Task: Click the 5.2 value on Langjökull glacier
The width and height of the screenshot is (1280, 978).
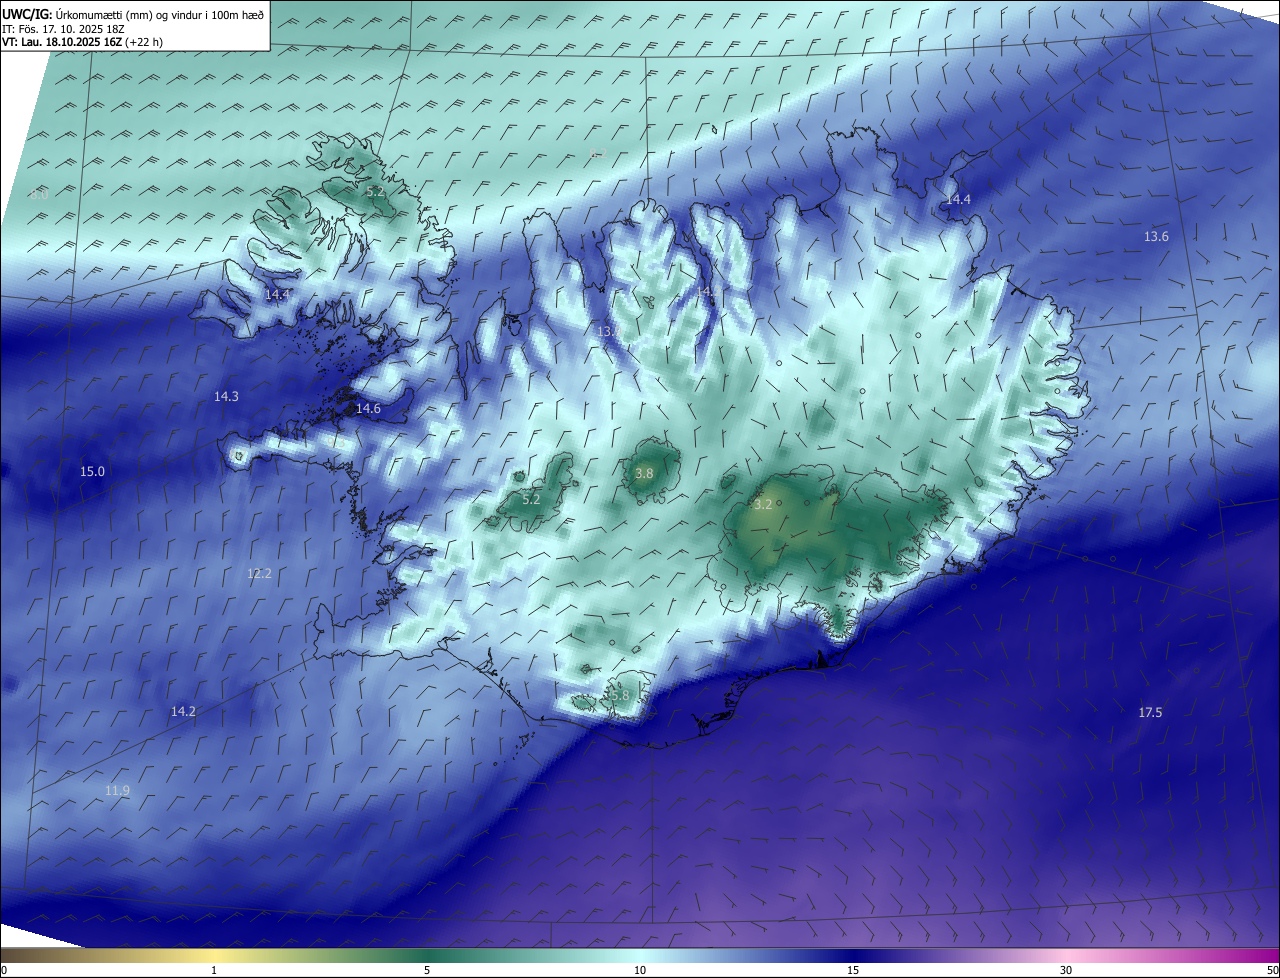Action: [531, 499]
